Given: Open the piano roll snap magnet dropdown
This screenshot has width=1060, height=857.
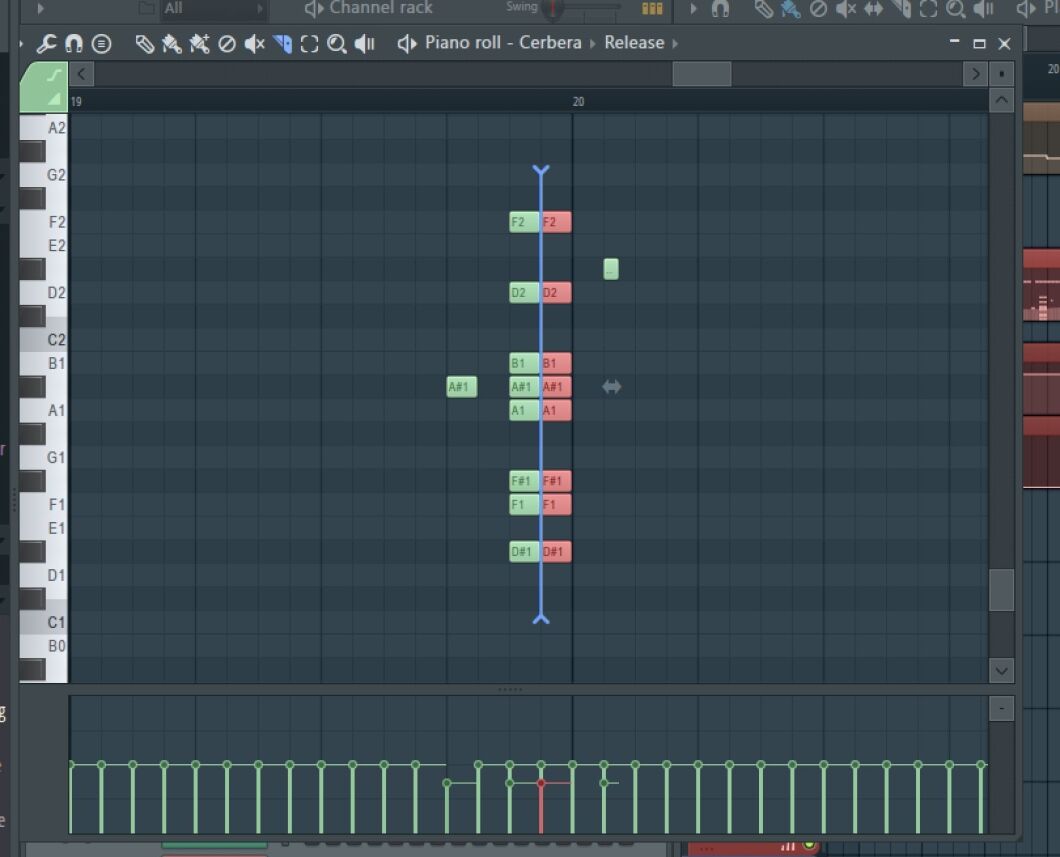Looking at the screenshot, I should pos(74,44).
